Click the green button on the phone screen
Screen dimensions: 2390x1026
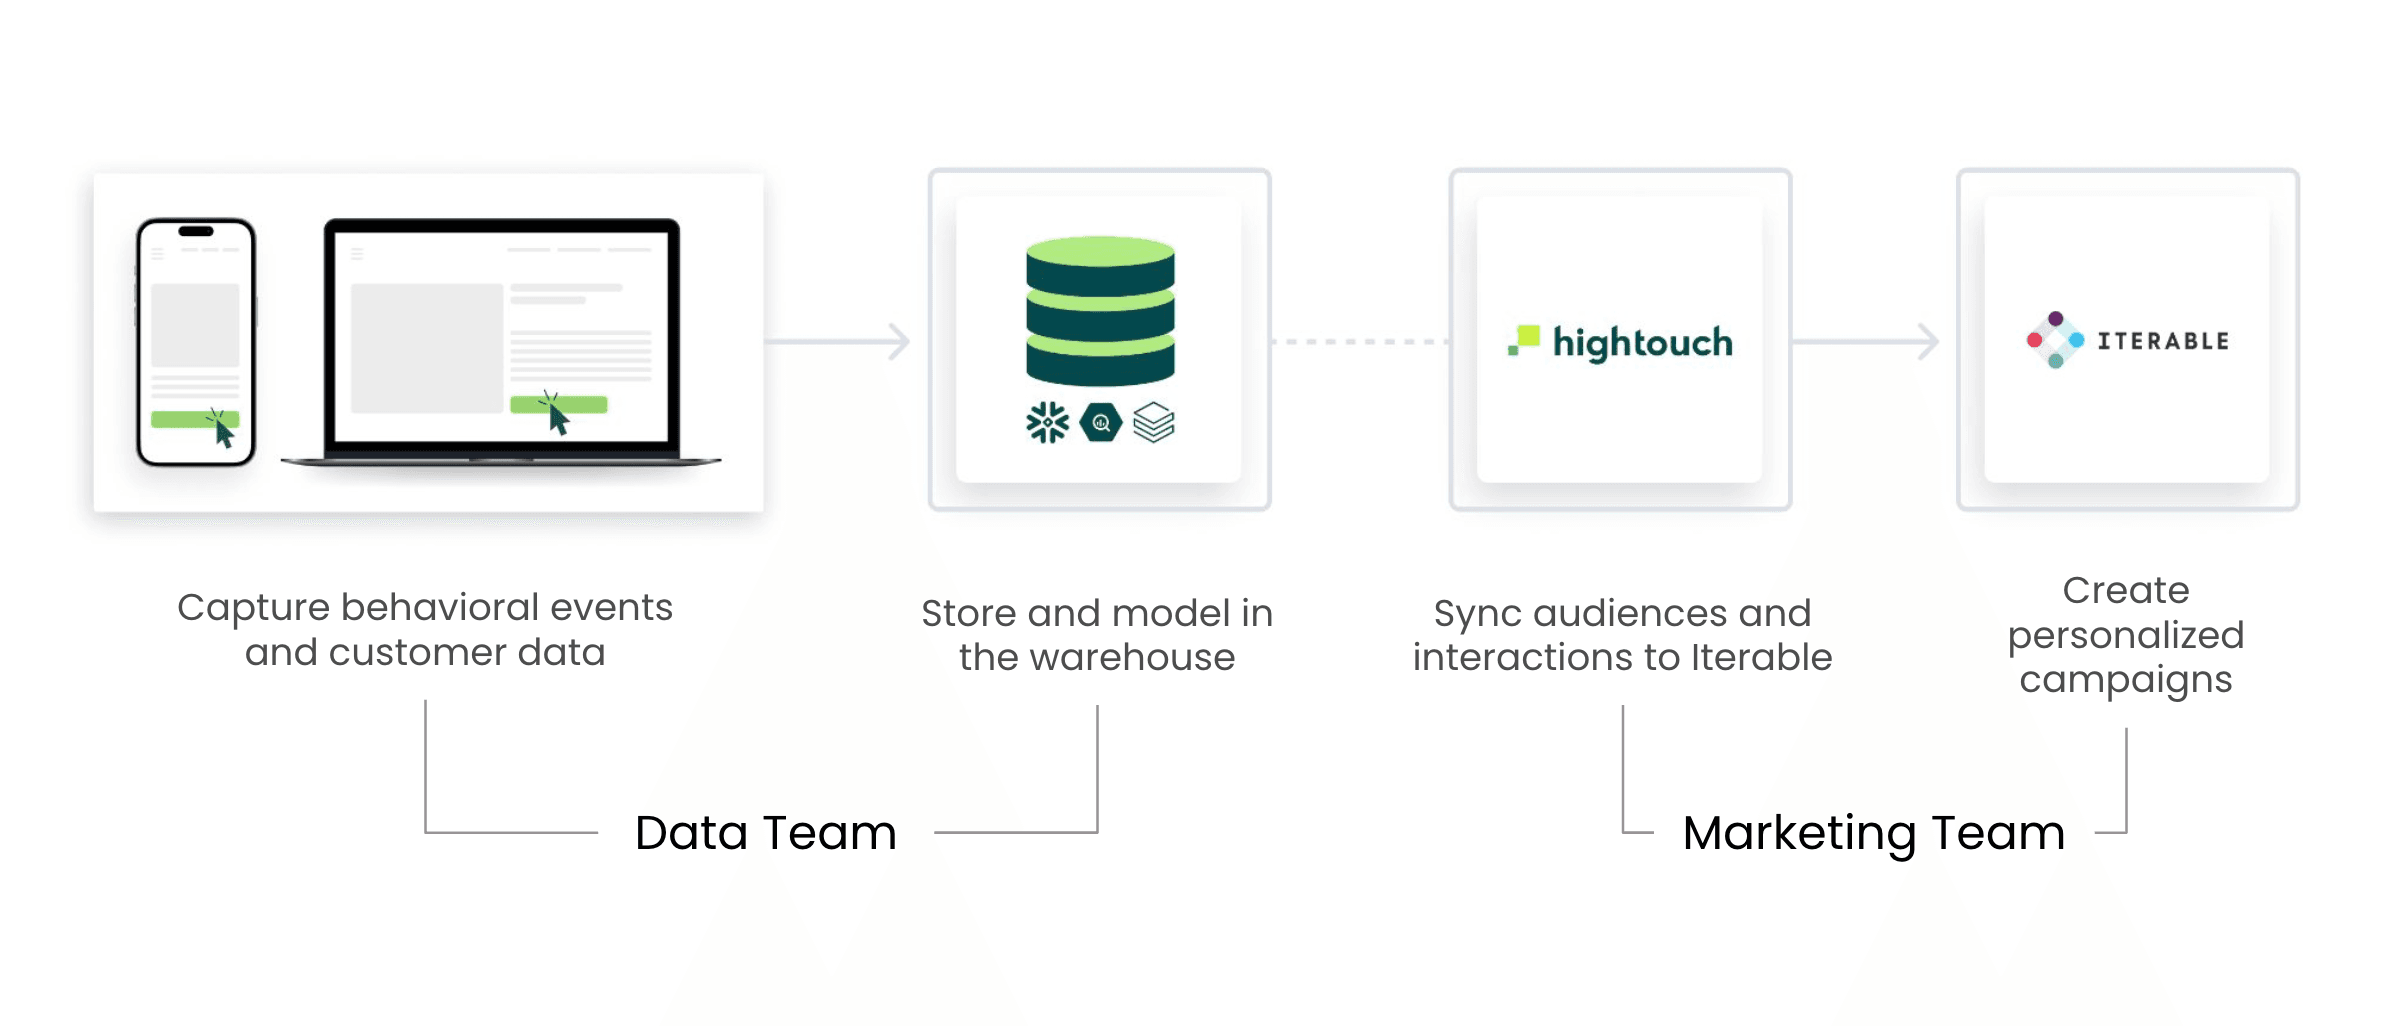pyautogui.click(x=195, y=419)
